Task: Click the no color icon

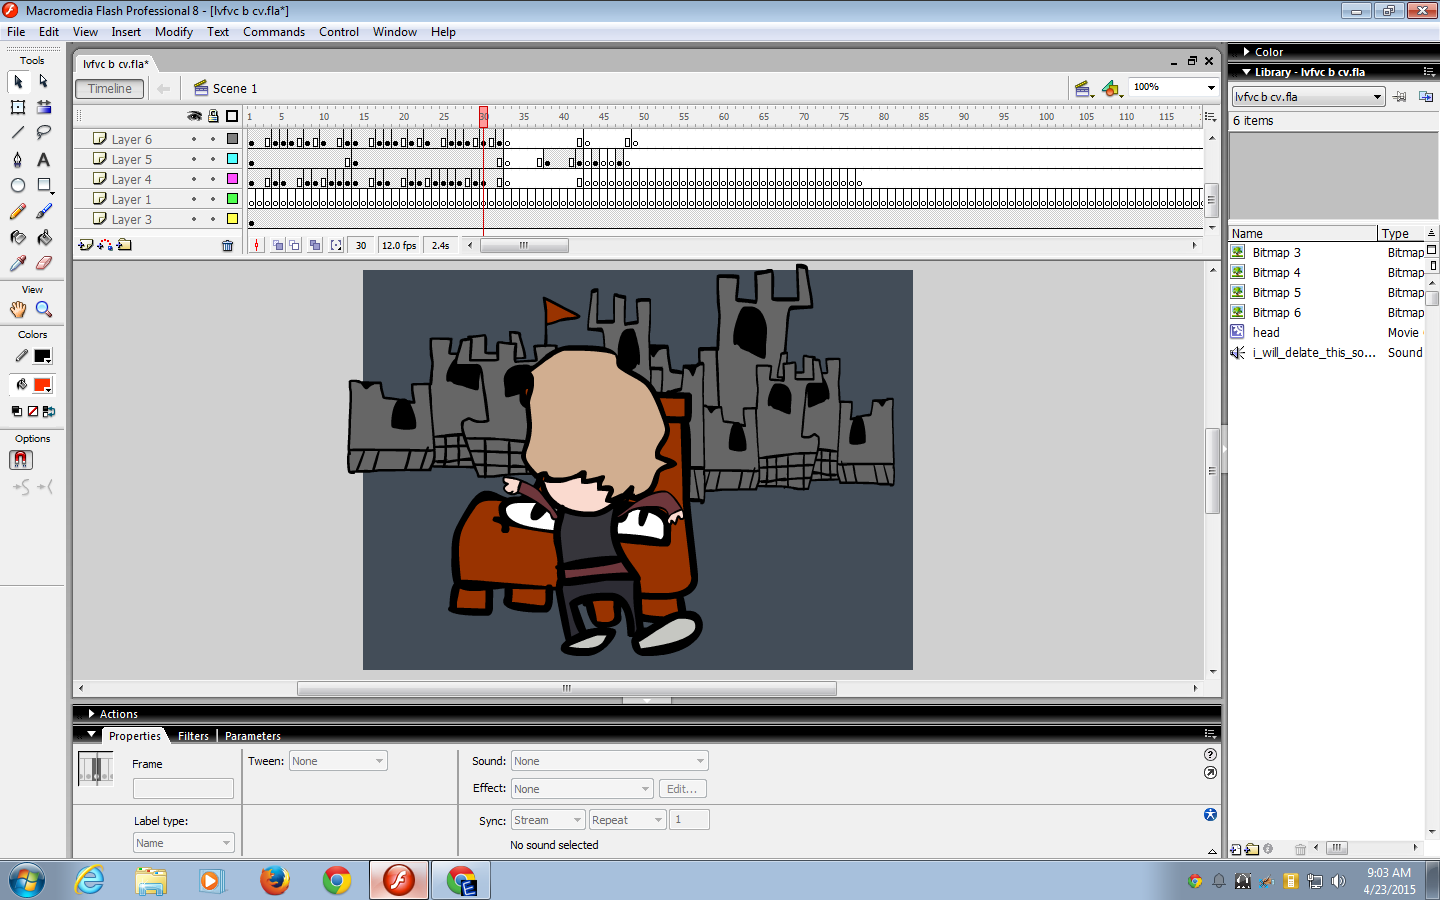Action: click(x=33, y=411)
